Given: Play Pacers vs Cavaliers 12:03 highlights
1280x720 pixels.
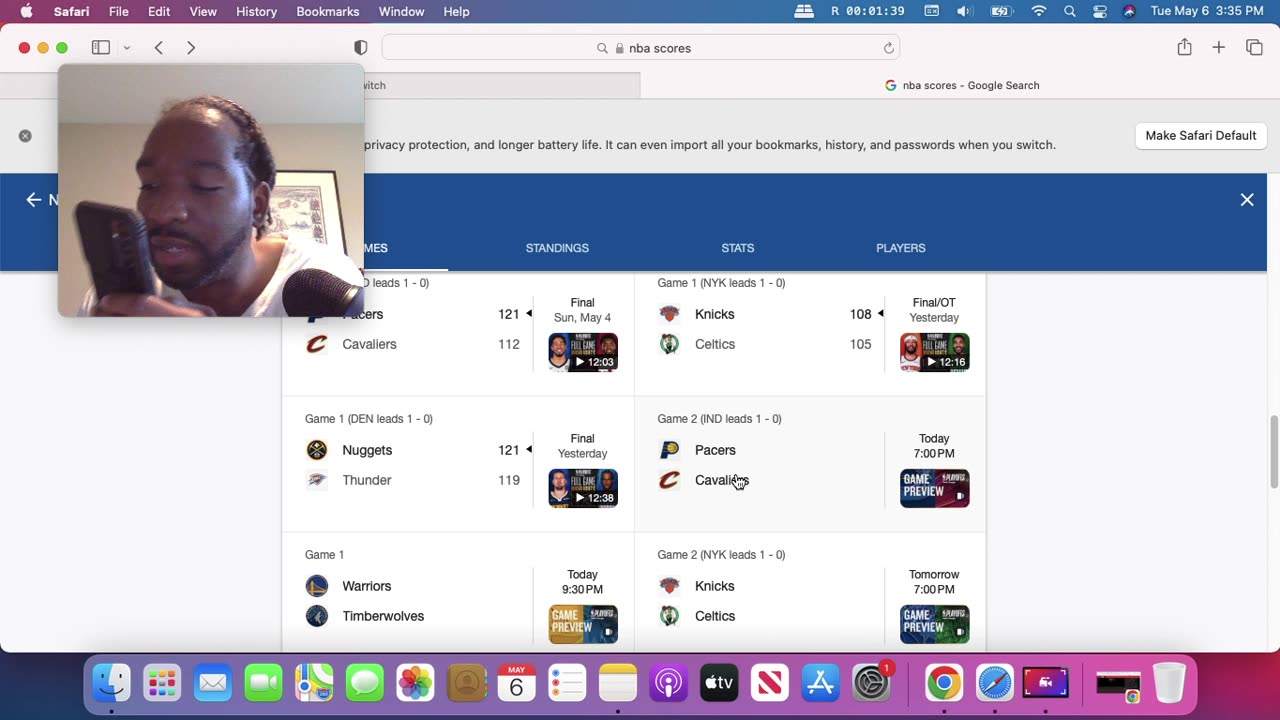Looking at the screenshot, I should [583, 352].
